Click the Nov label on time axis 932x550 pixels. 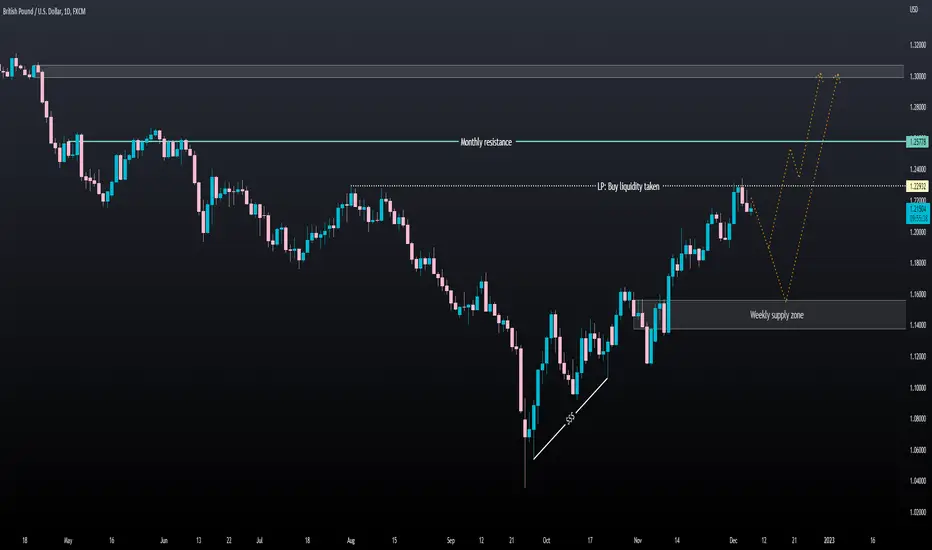(637, 540)
